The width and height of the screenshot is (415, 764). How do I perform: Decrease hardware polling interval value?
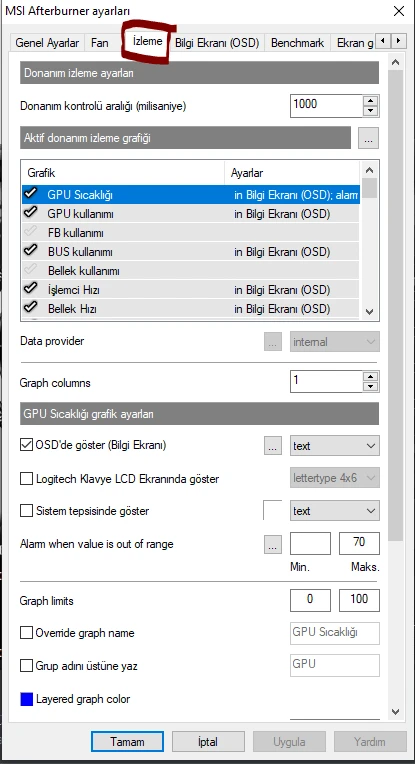pos(371,111)
